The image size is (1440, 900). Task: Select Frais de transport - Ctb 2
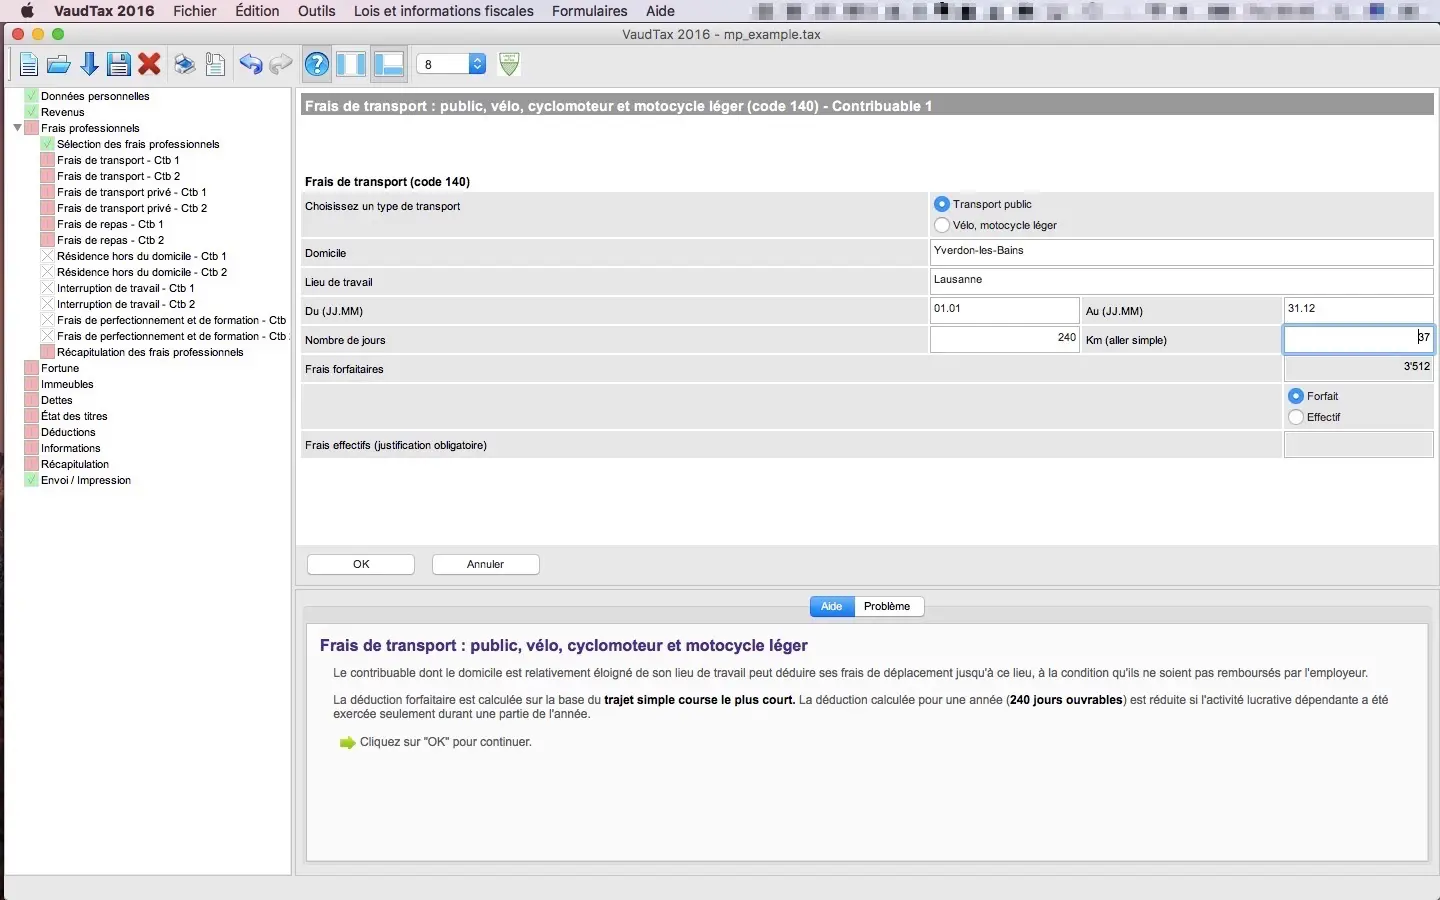(x=118, y=176)
